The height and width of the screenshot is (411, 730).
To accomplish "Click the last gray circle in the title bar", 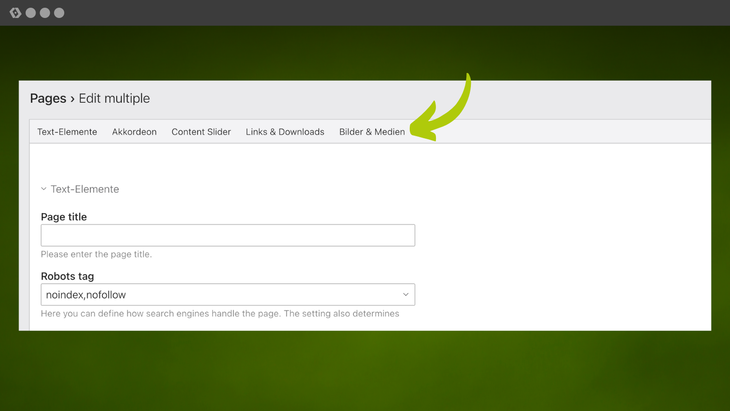I will click(59, 13).
